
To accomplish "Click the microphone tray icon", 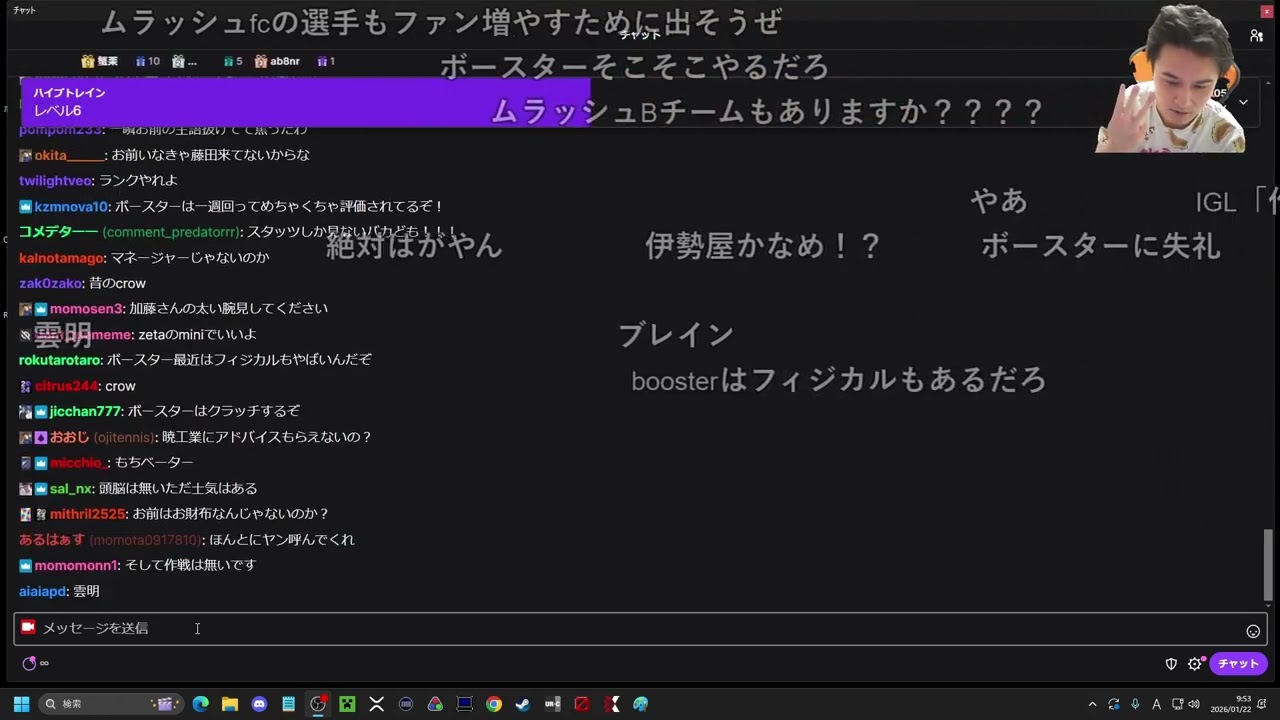I will (x=1135, y=704).
